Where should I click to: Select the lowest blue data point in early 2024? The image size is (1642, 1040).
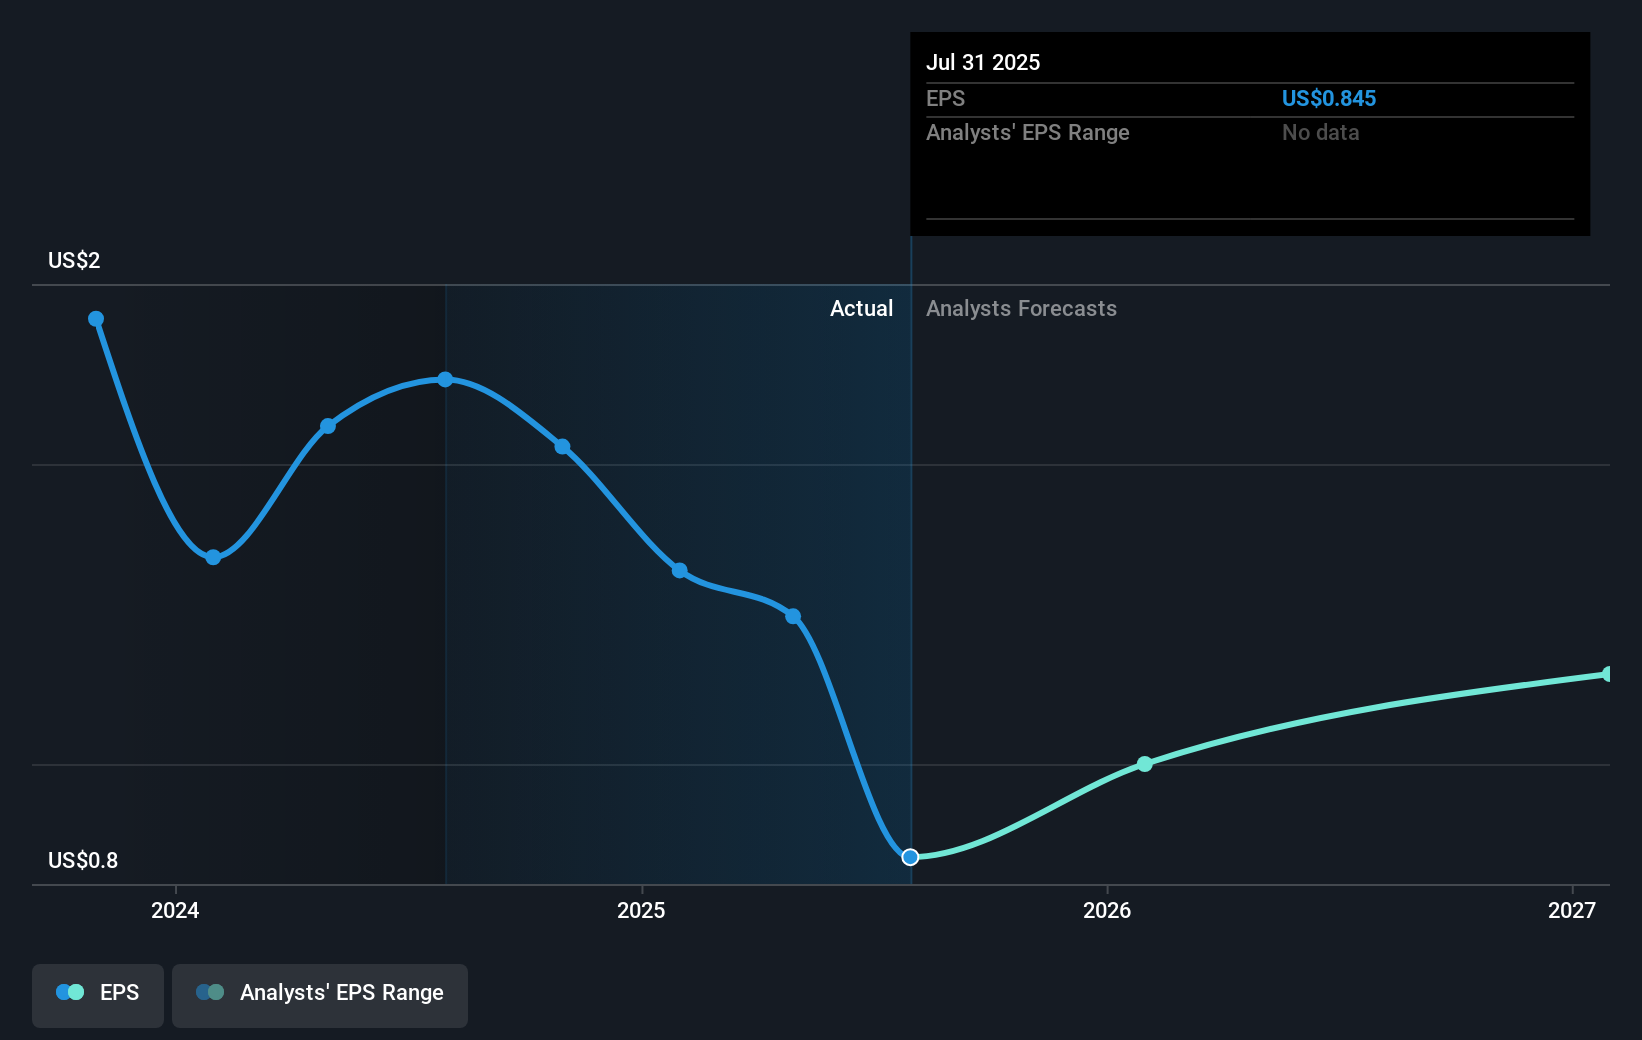point(212,558)
